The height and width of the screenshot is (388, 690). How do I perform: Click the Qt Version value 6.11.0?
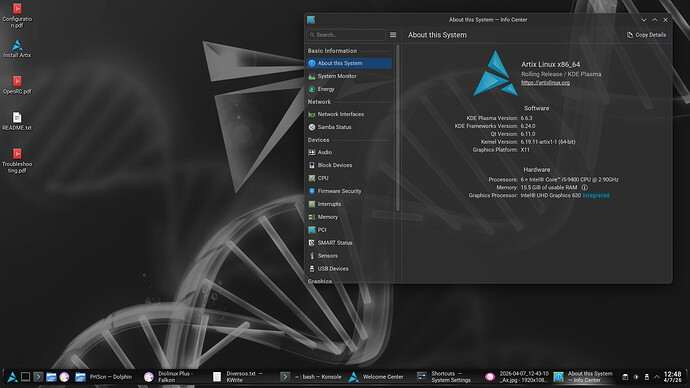528,134
